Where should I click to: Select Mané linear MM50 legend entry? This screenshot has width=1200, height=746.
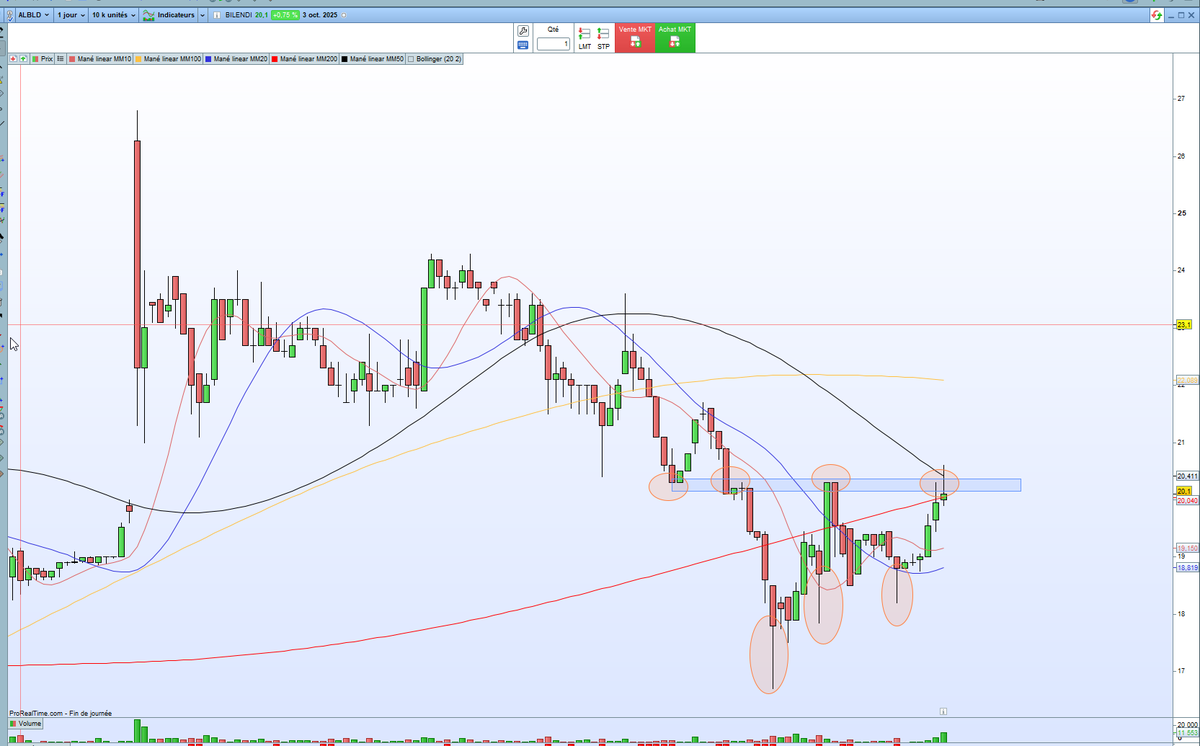372,59
